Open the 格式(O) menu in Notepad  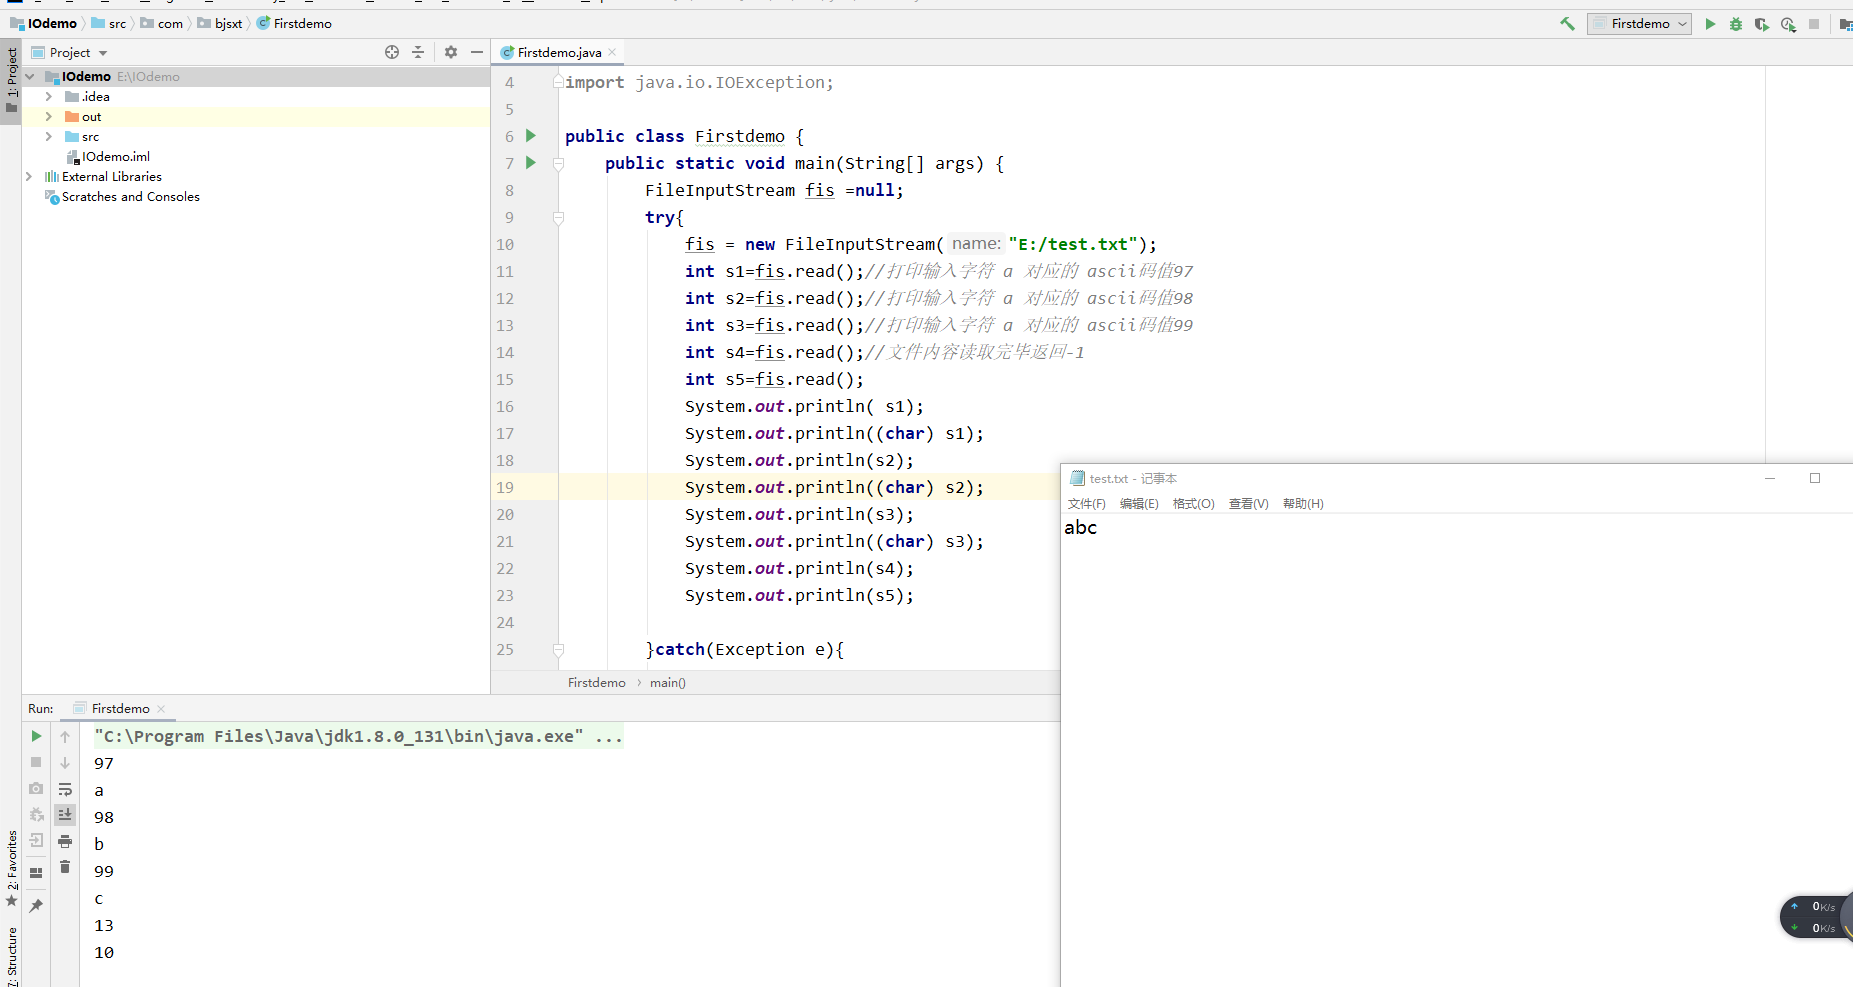pos(1193,503)
